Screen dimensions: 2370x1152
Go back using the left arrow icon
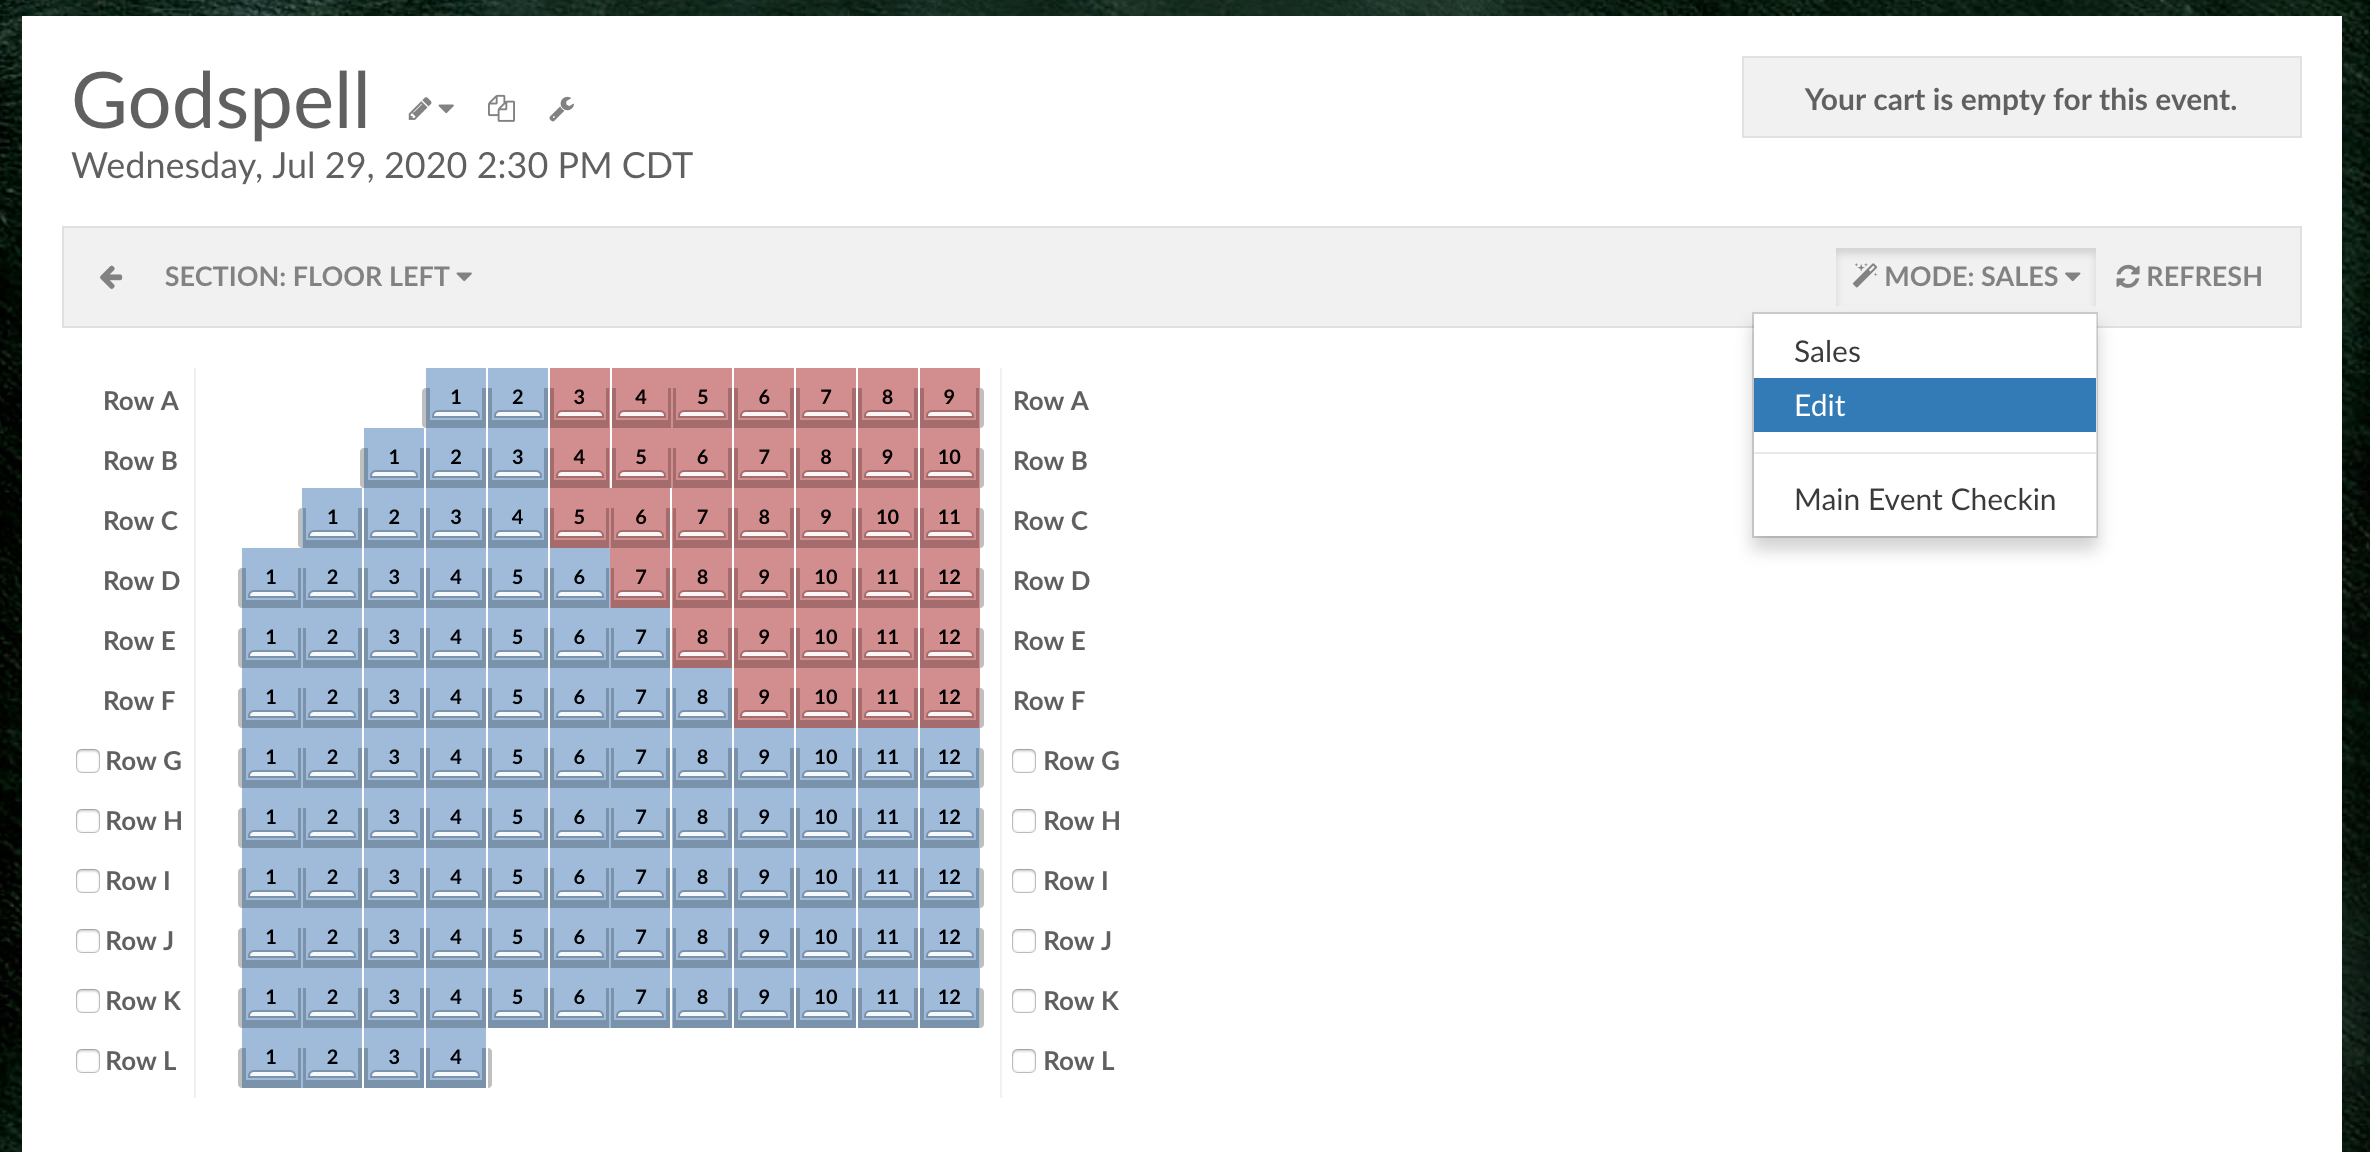click(x=111, y=277)
